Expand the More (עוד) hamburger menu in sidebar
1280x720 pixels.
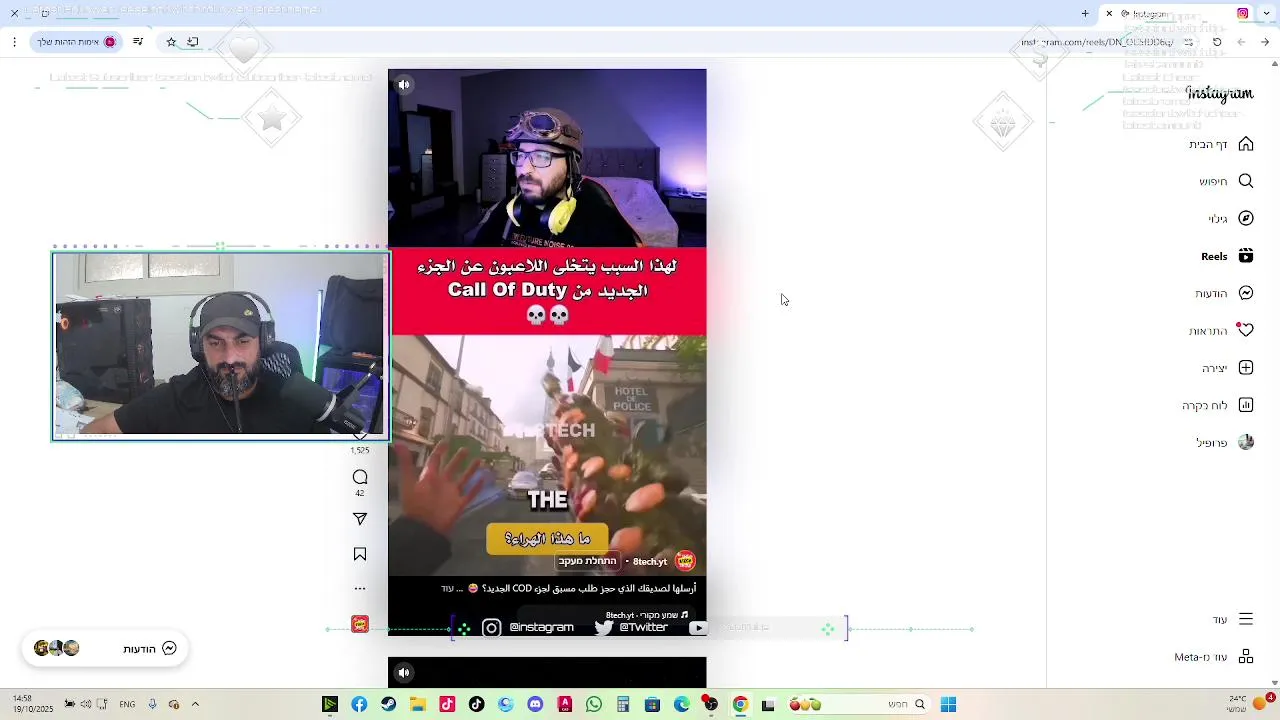point(1232,619)
